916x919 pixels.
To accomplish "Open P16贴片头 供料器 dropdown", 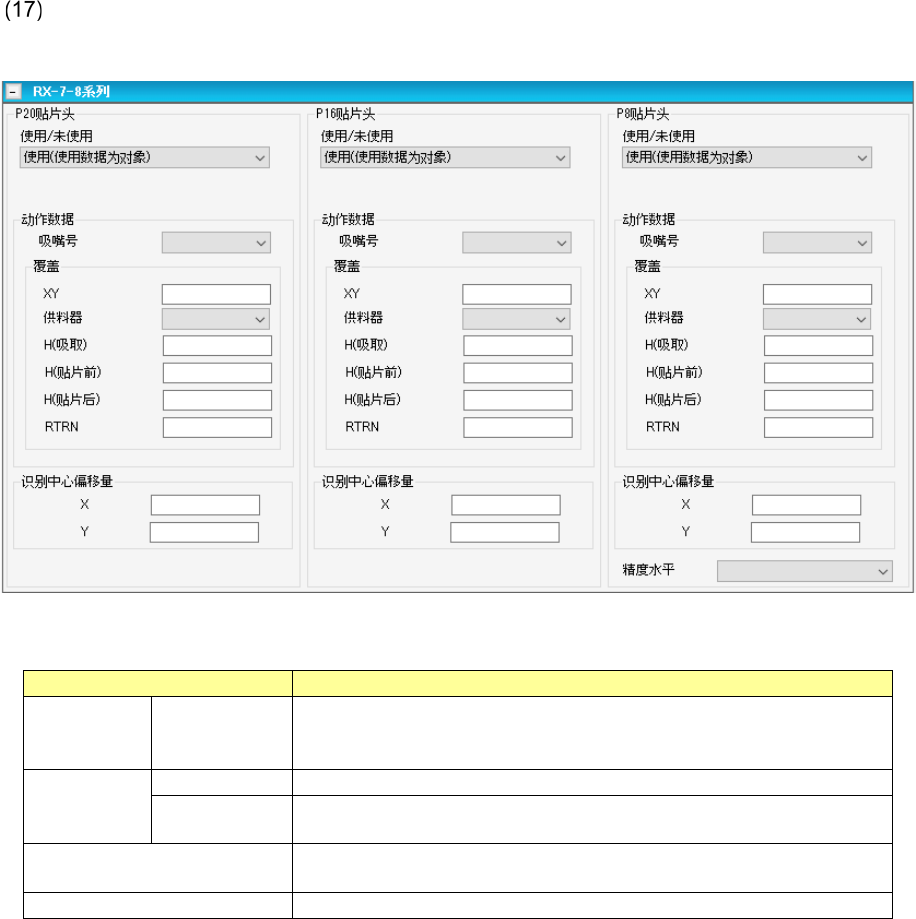I will coord(516,319).
